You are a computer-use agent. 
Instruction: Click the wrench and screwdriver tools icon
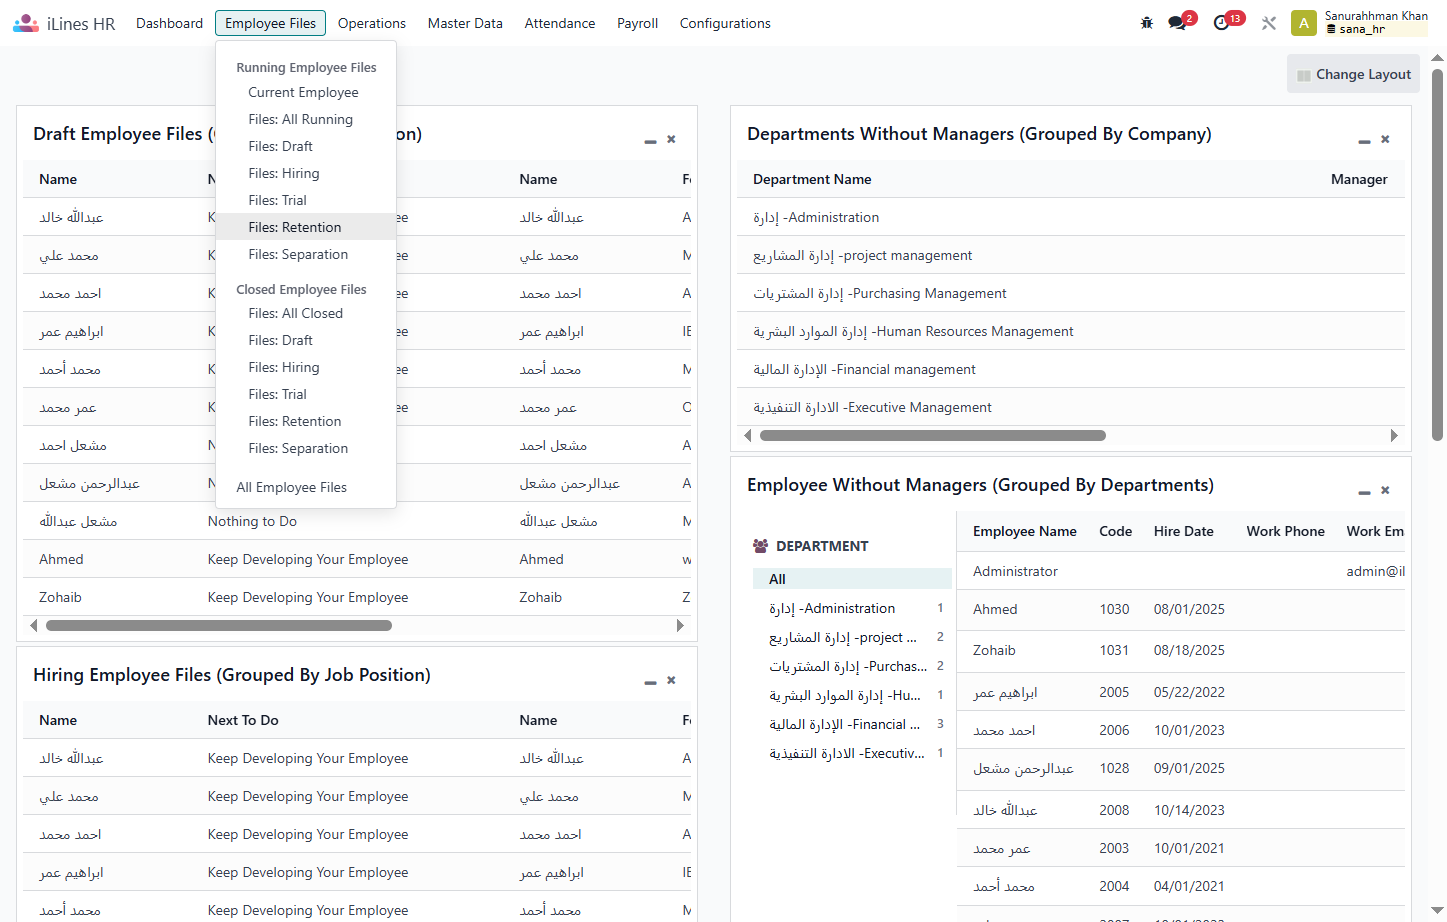[1269, 23]
